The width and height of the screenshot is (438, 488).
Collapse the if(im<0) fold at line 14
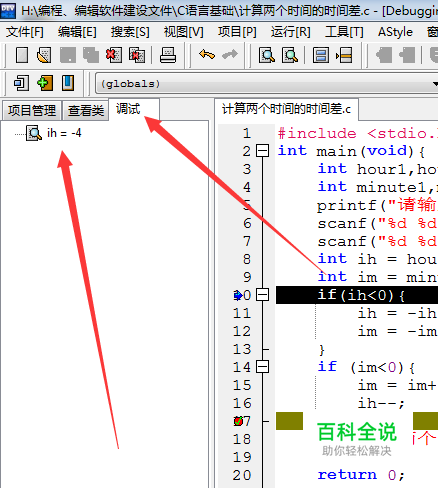tap(262, 367)
